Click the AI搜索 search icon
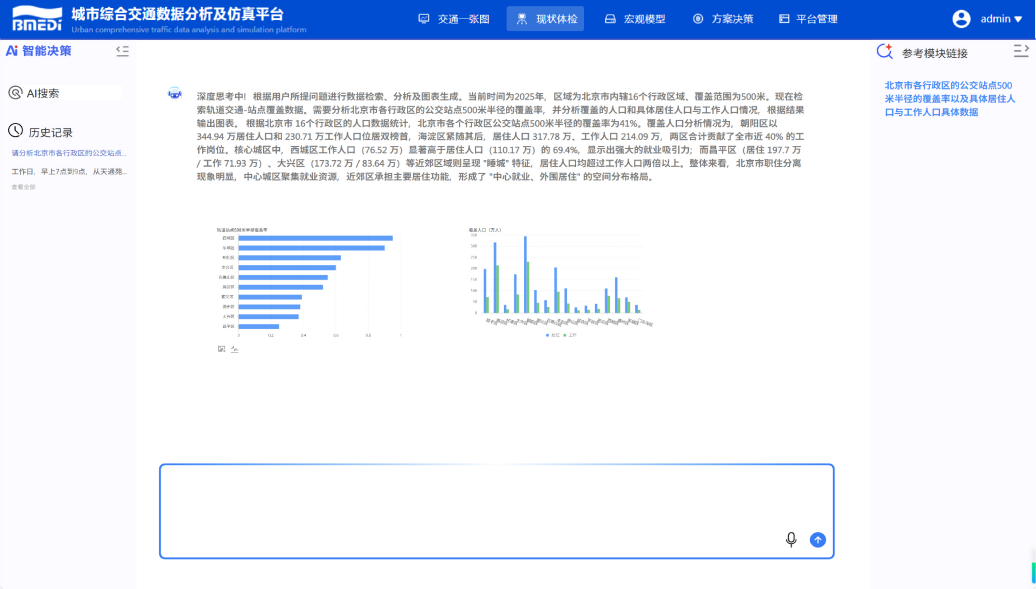Screen dimensions: 1036x589 [15, 93]
